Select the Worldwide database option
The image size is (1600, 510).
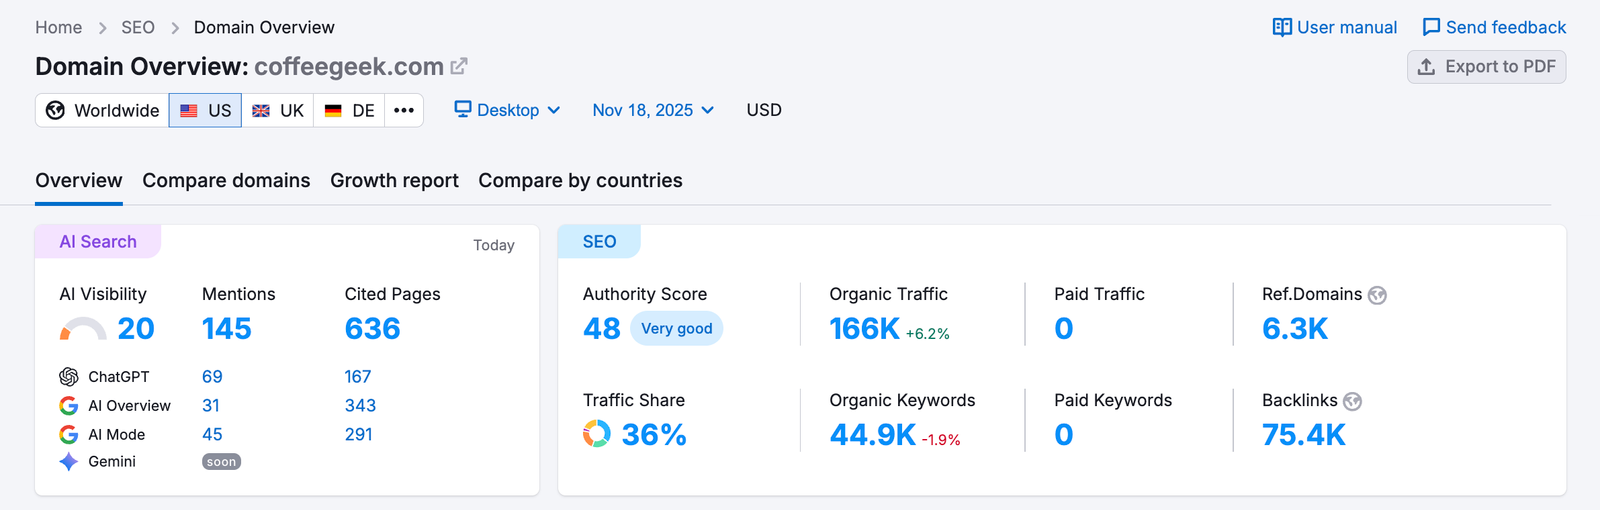(103, 110)
